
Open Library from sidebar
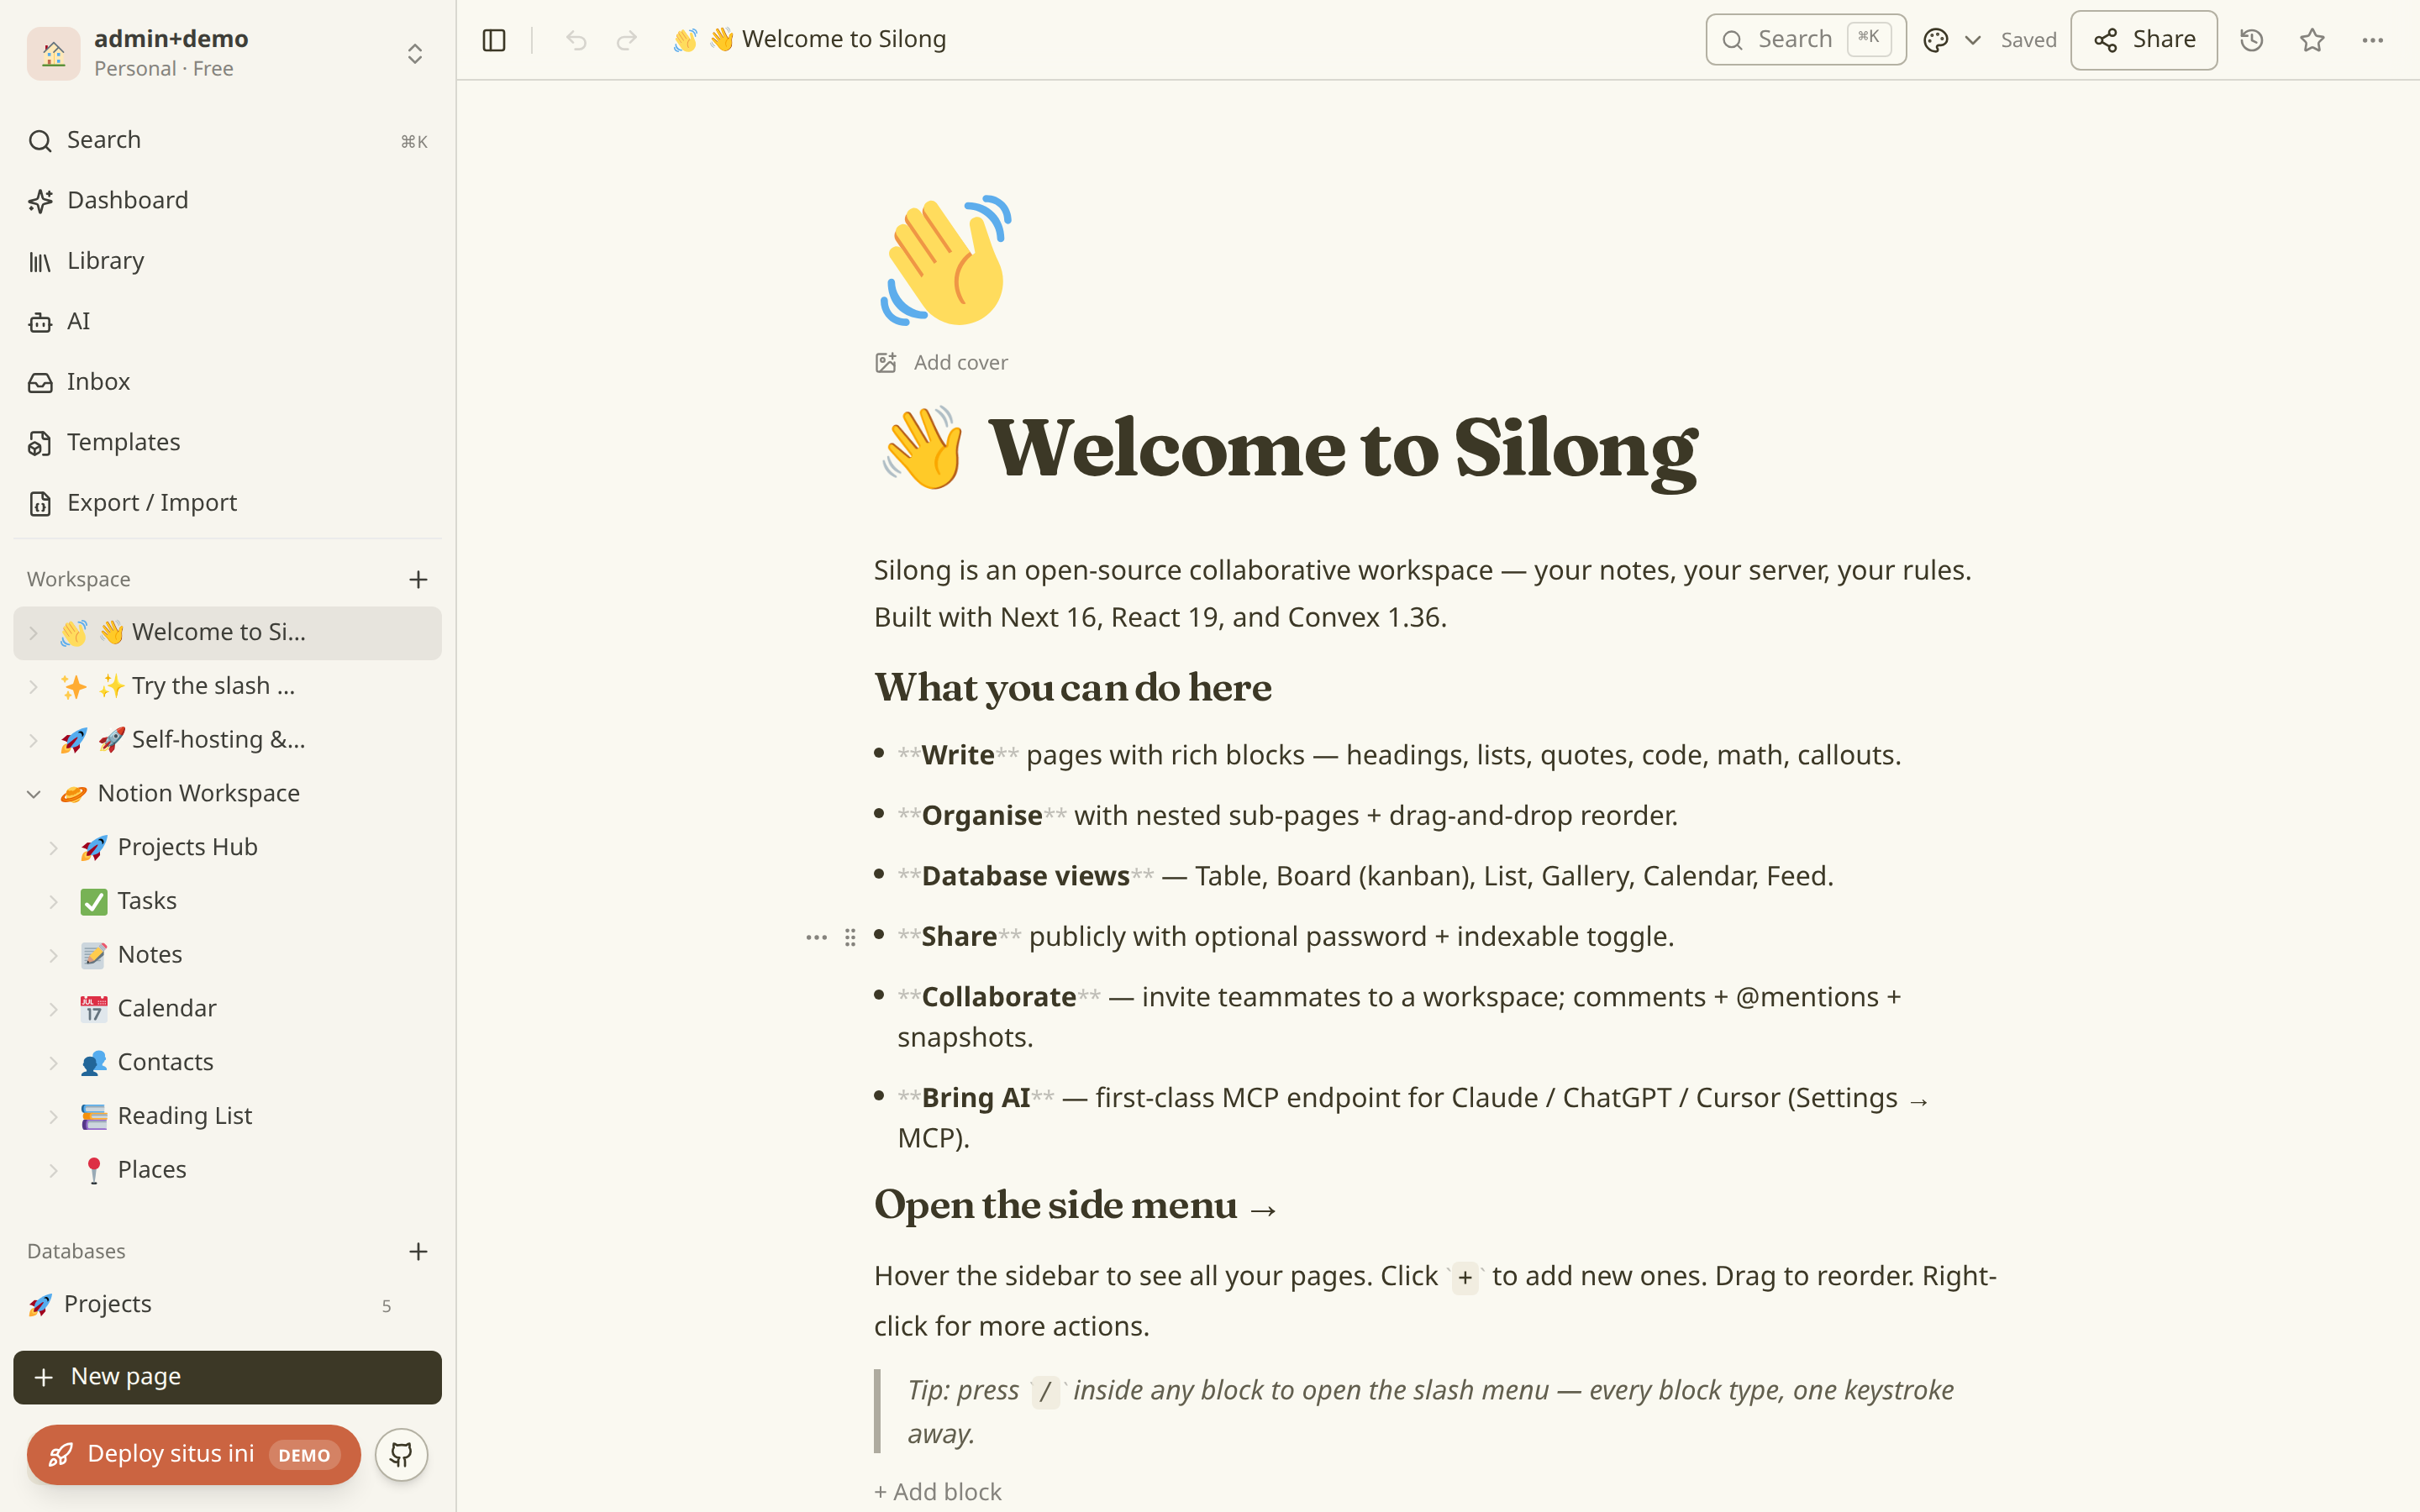pos(227,261)
